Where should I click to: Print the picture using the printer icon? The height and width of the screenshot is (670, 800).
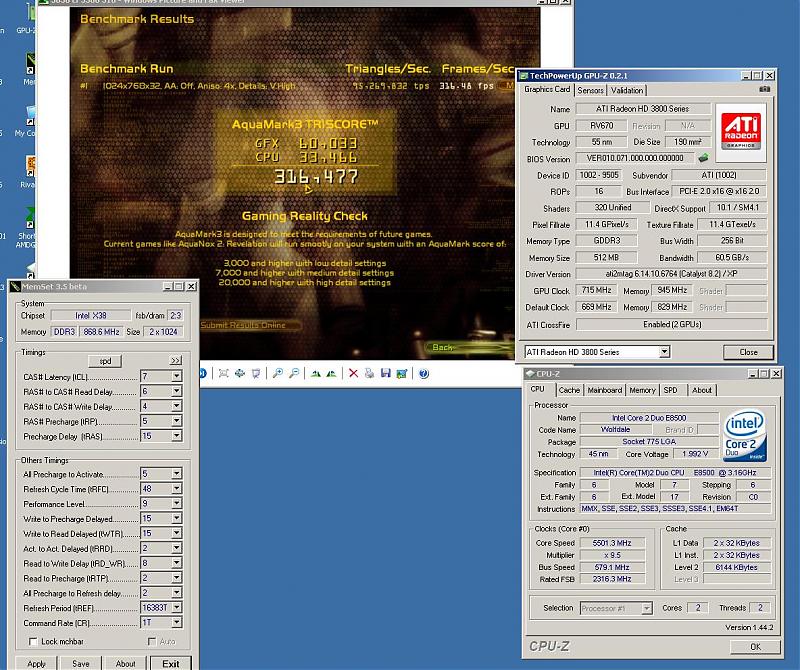[x=369, y=374]
